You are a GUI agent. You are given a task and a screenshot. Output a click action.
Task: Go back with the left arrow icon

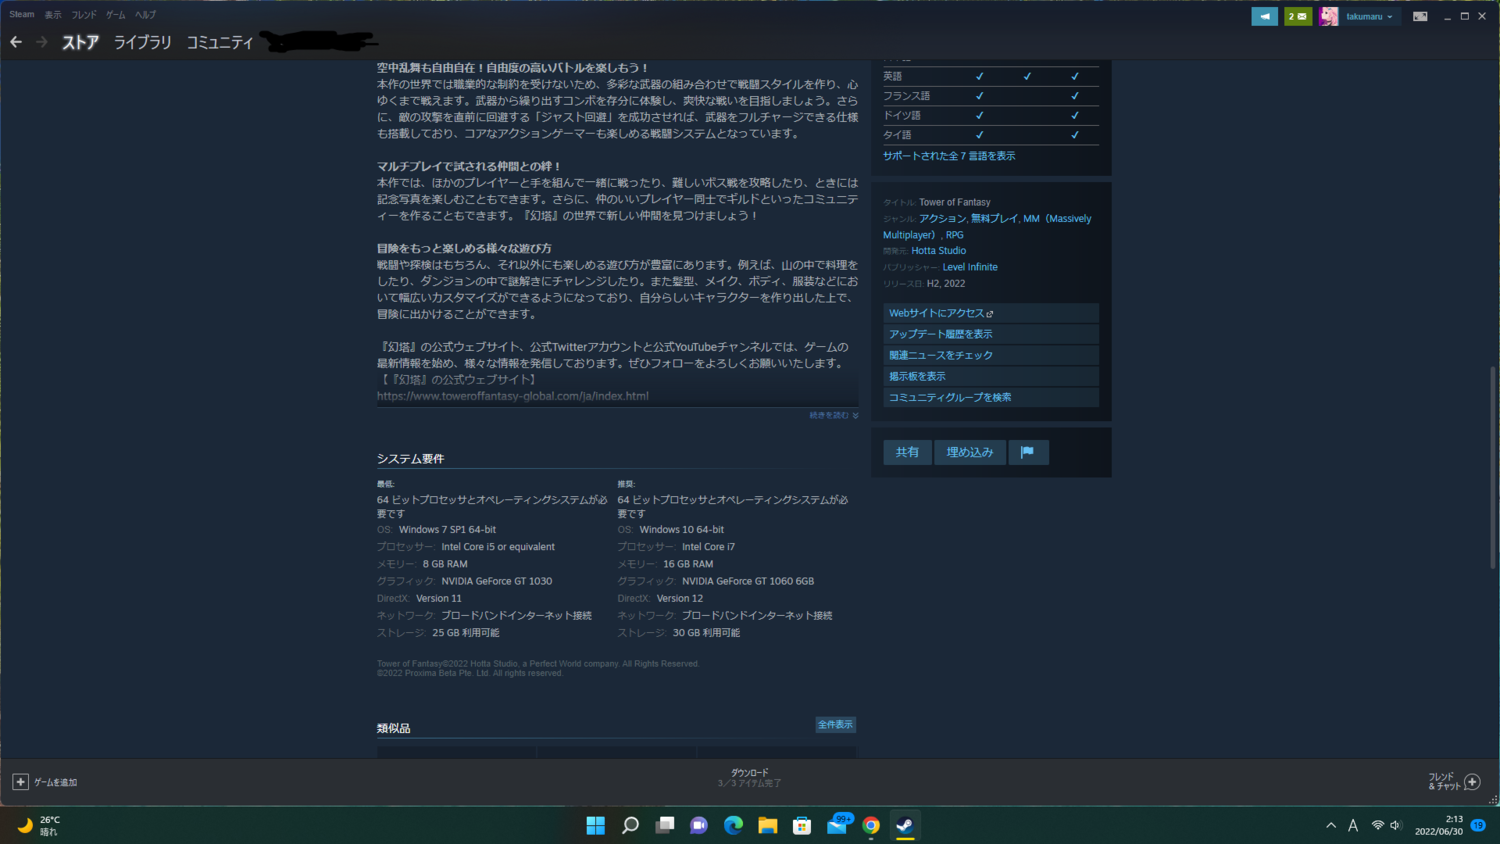pos(16,42)
